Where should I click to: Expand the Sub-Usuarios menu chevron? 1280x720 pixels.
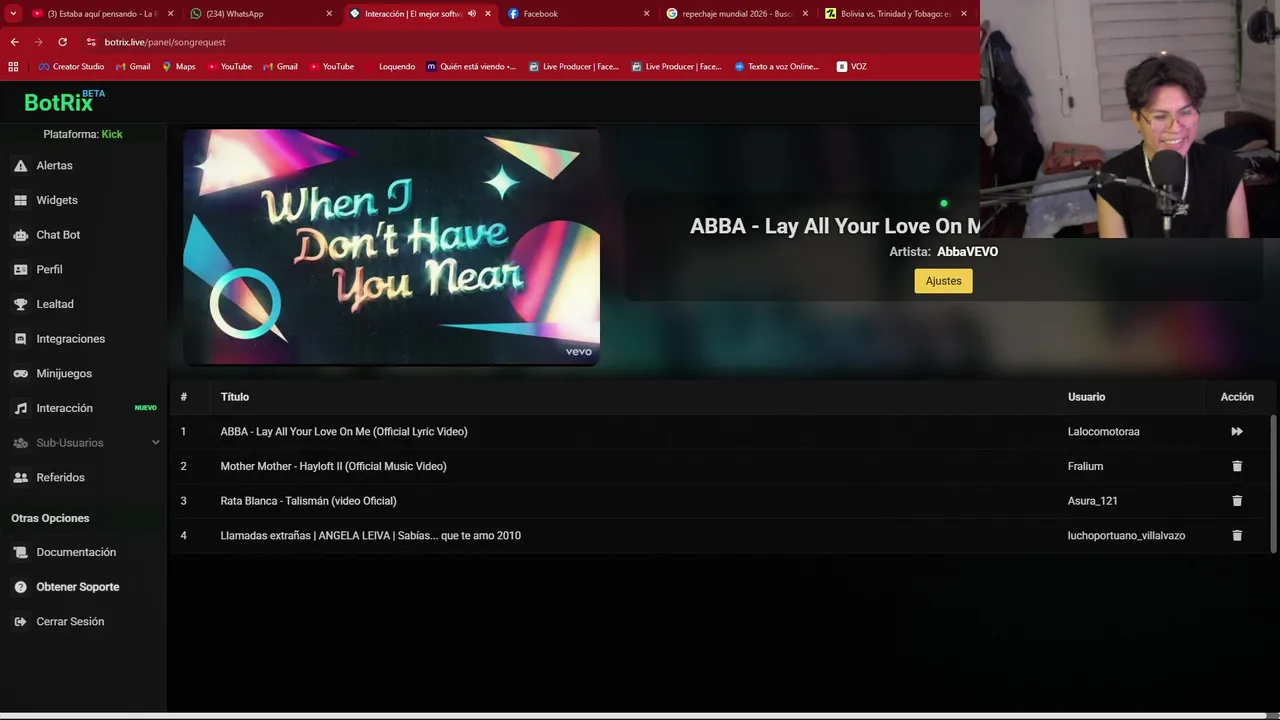click(x=155, y=443)
